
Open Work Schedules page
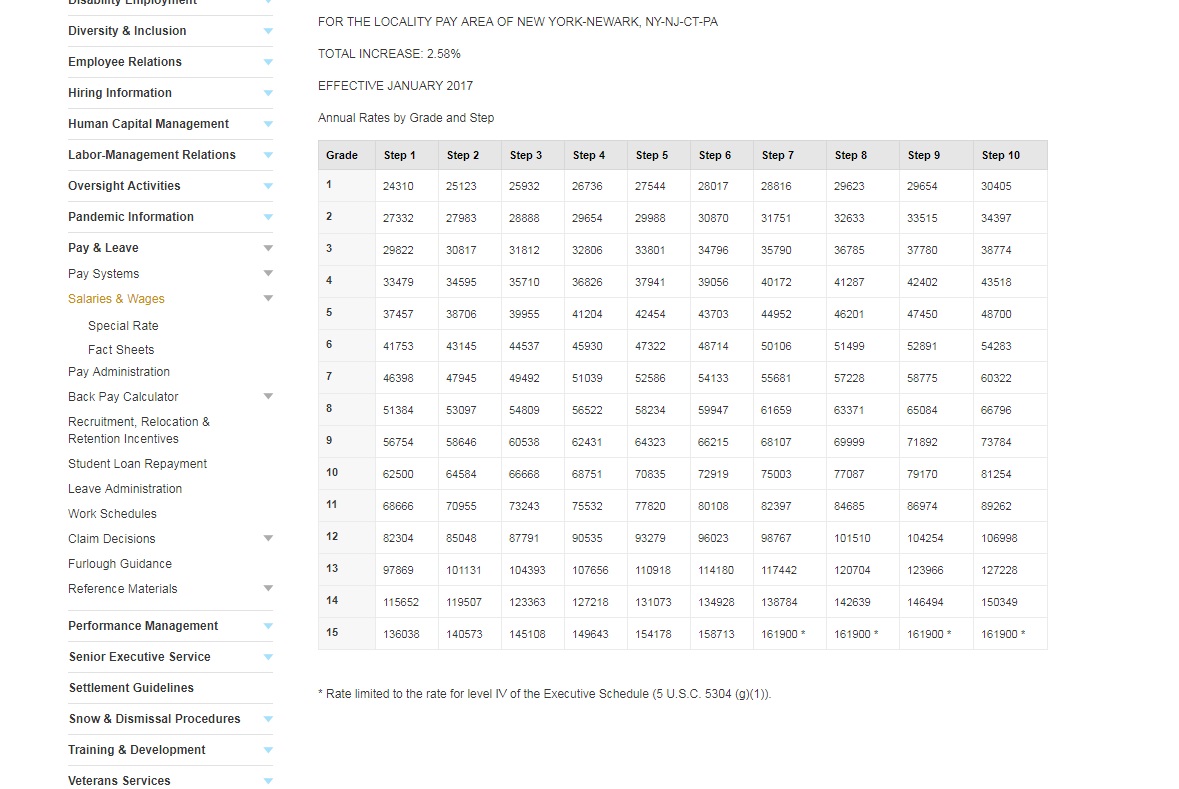click(112, 514)
